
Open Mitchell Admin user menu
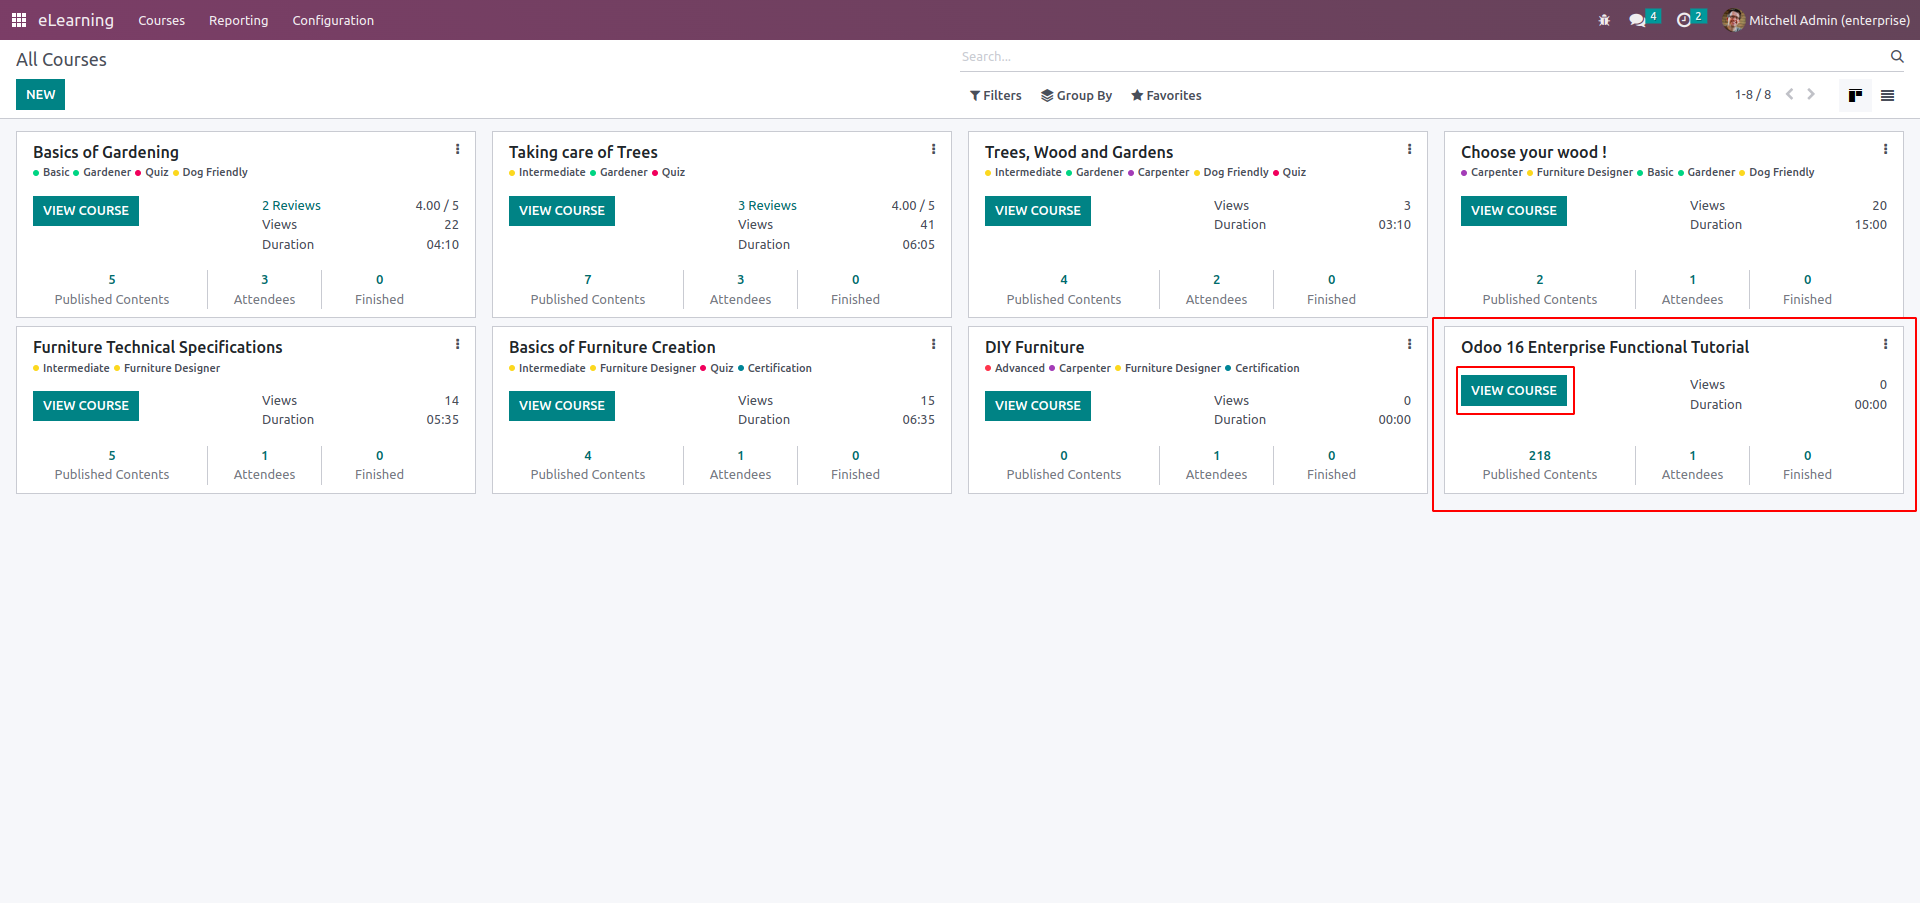[x=1816, y=20]
